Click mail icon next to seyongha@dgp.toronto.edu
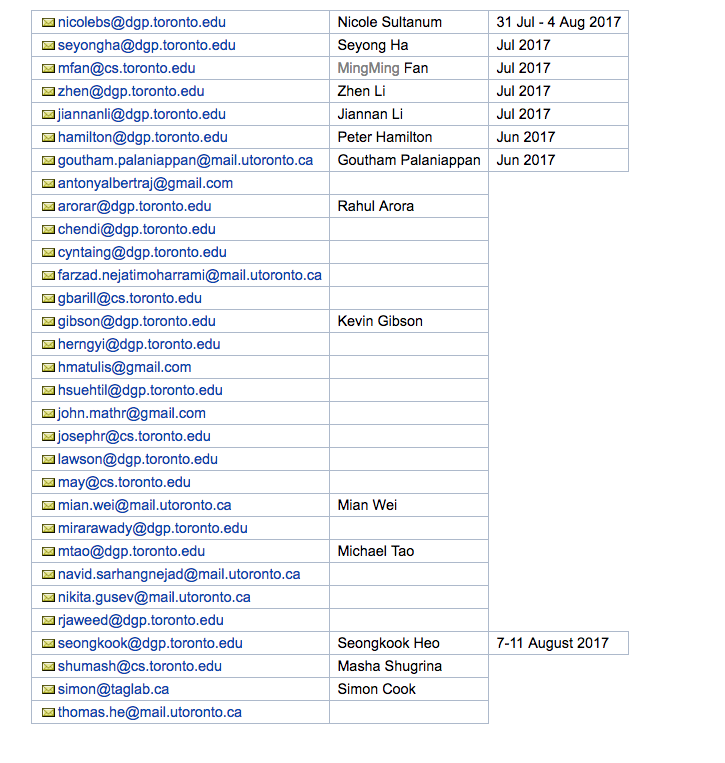The image size is (725, 763). coord(48,45)
